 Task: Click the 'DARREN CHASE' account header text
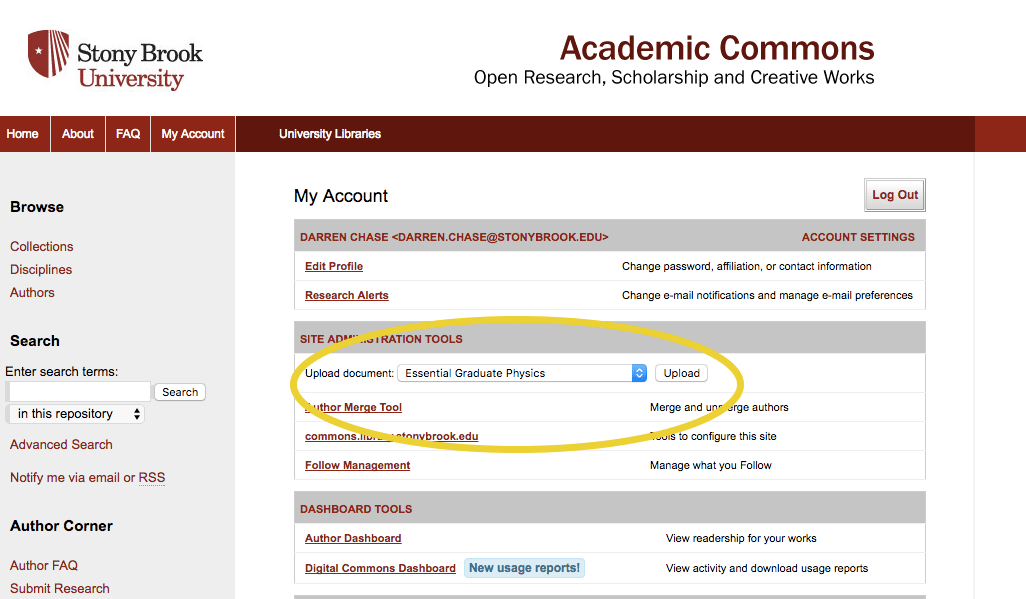tap(454, 237)
